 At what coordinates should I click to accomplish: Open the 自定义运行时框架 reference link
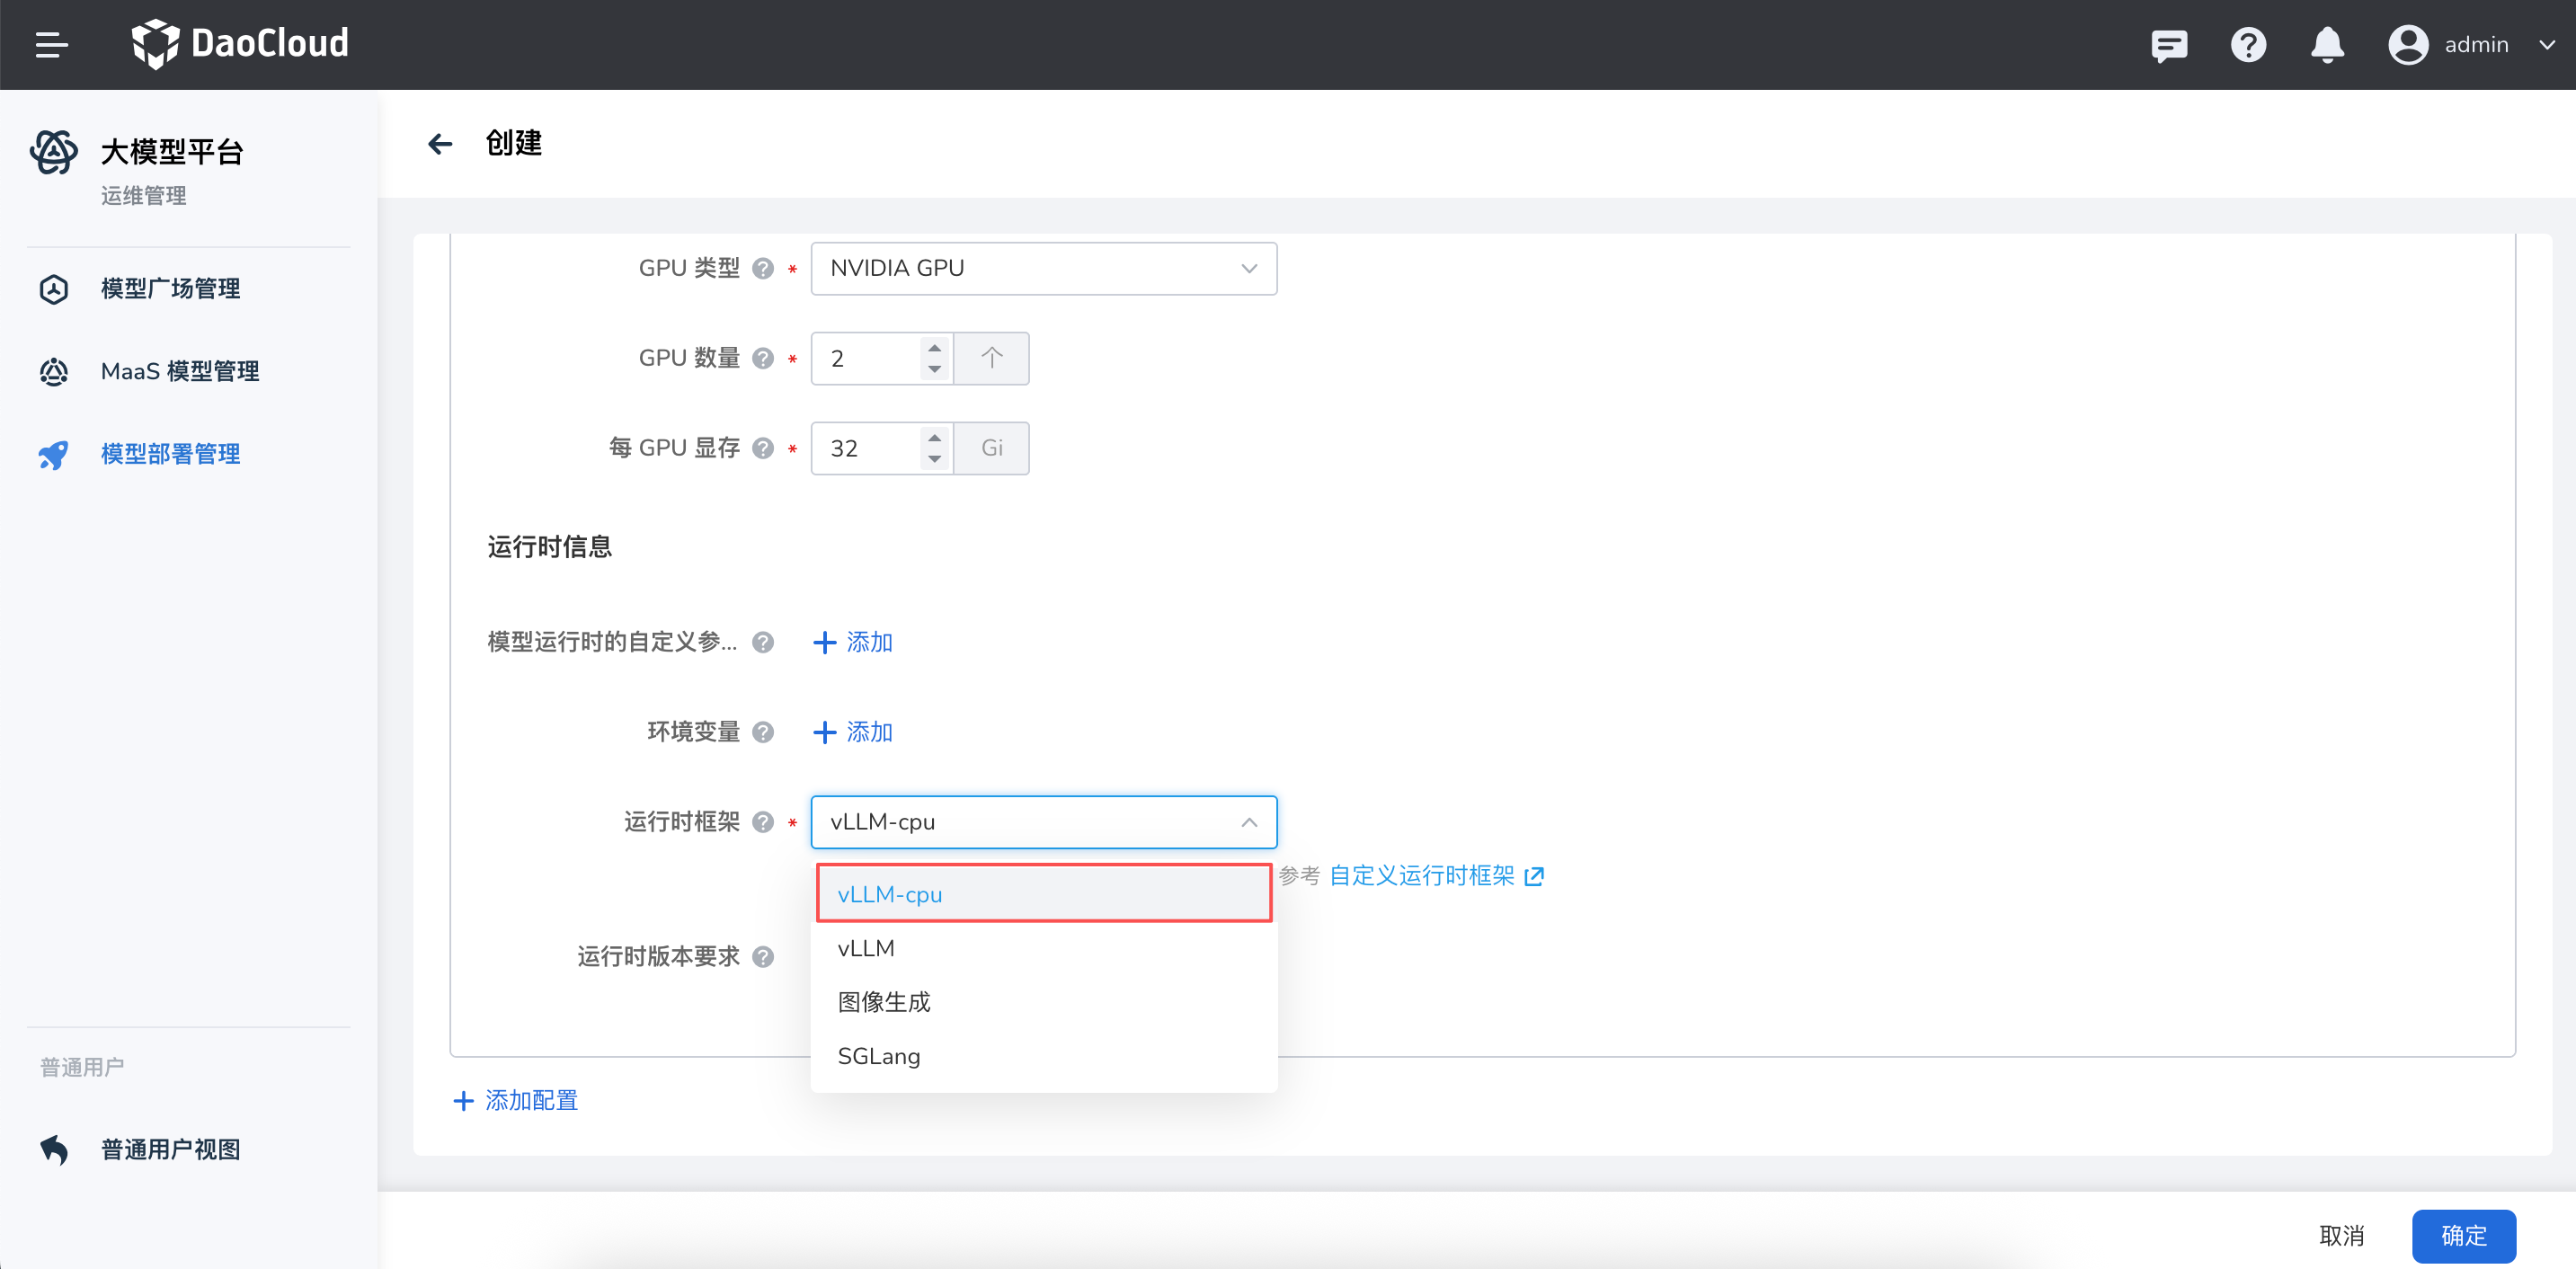click(1423, 875)
